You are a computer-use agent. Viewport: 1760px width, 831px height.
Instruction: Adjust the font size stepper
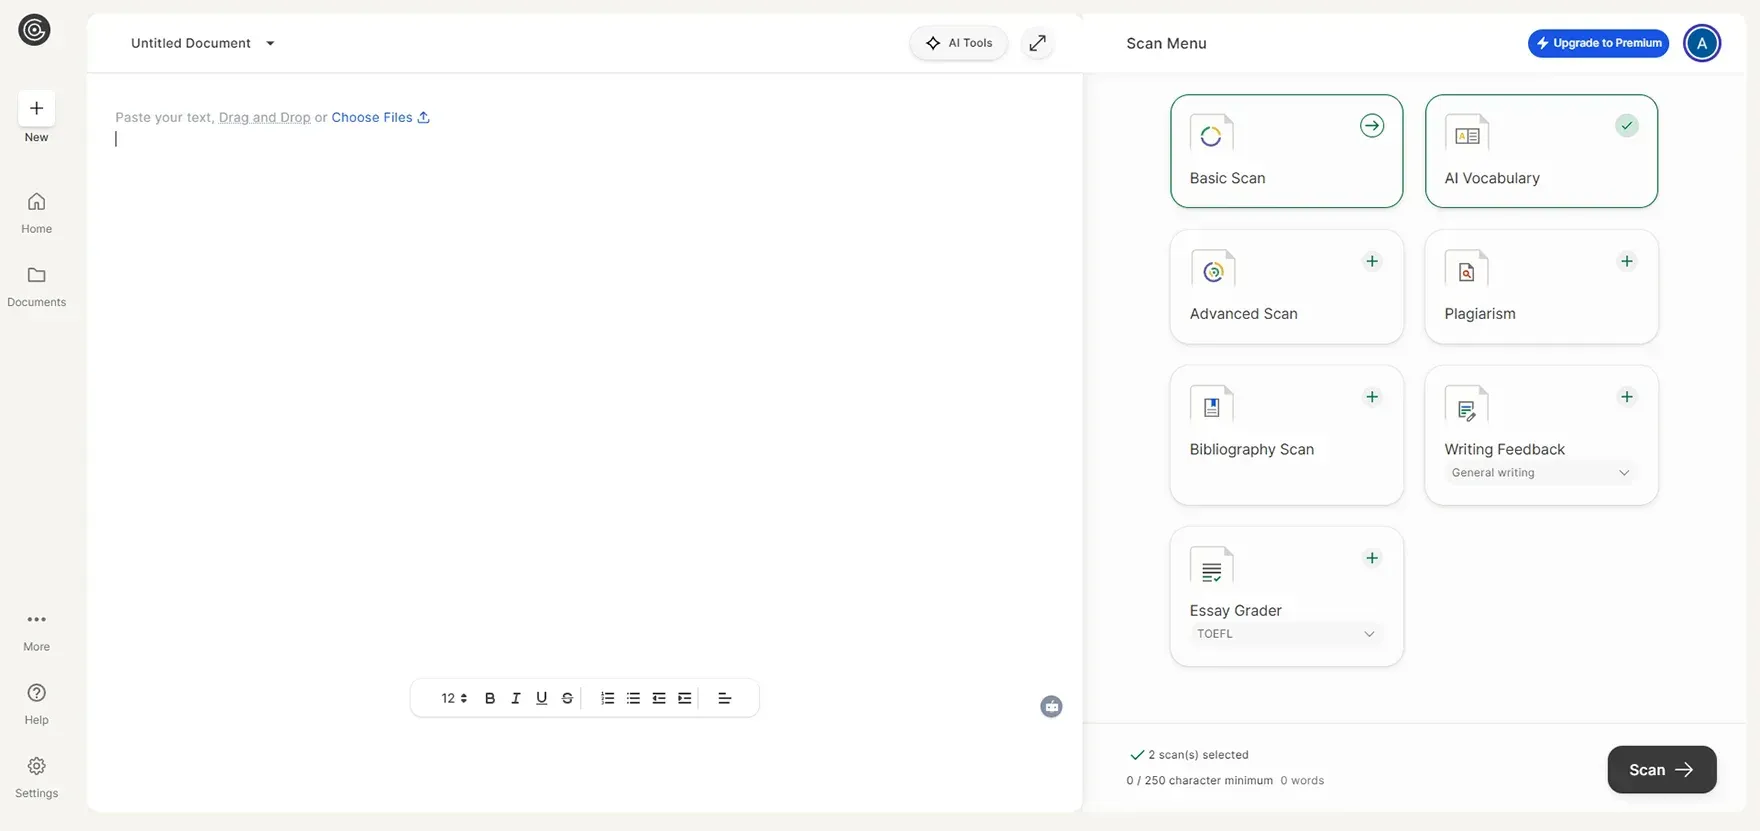463,698
